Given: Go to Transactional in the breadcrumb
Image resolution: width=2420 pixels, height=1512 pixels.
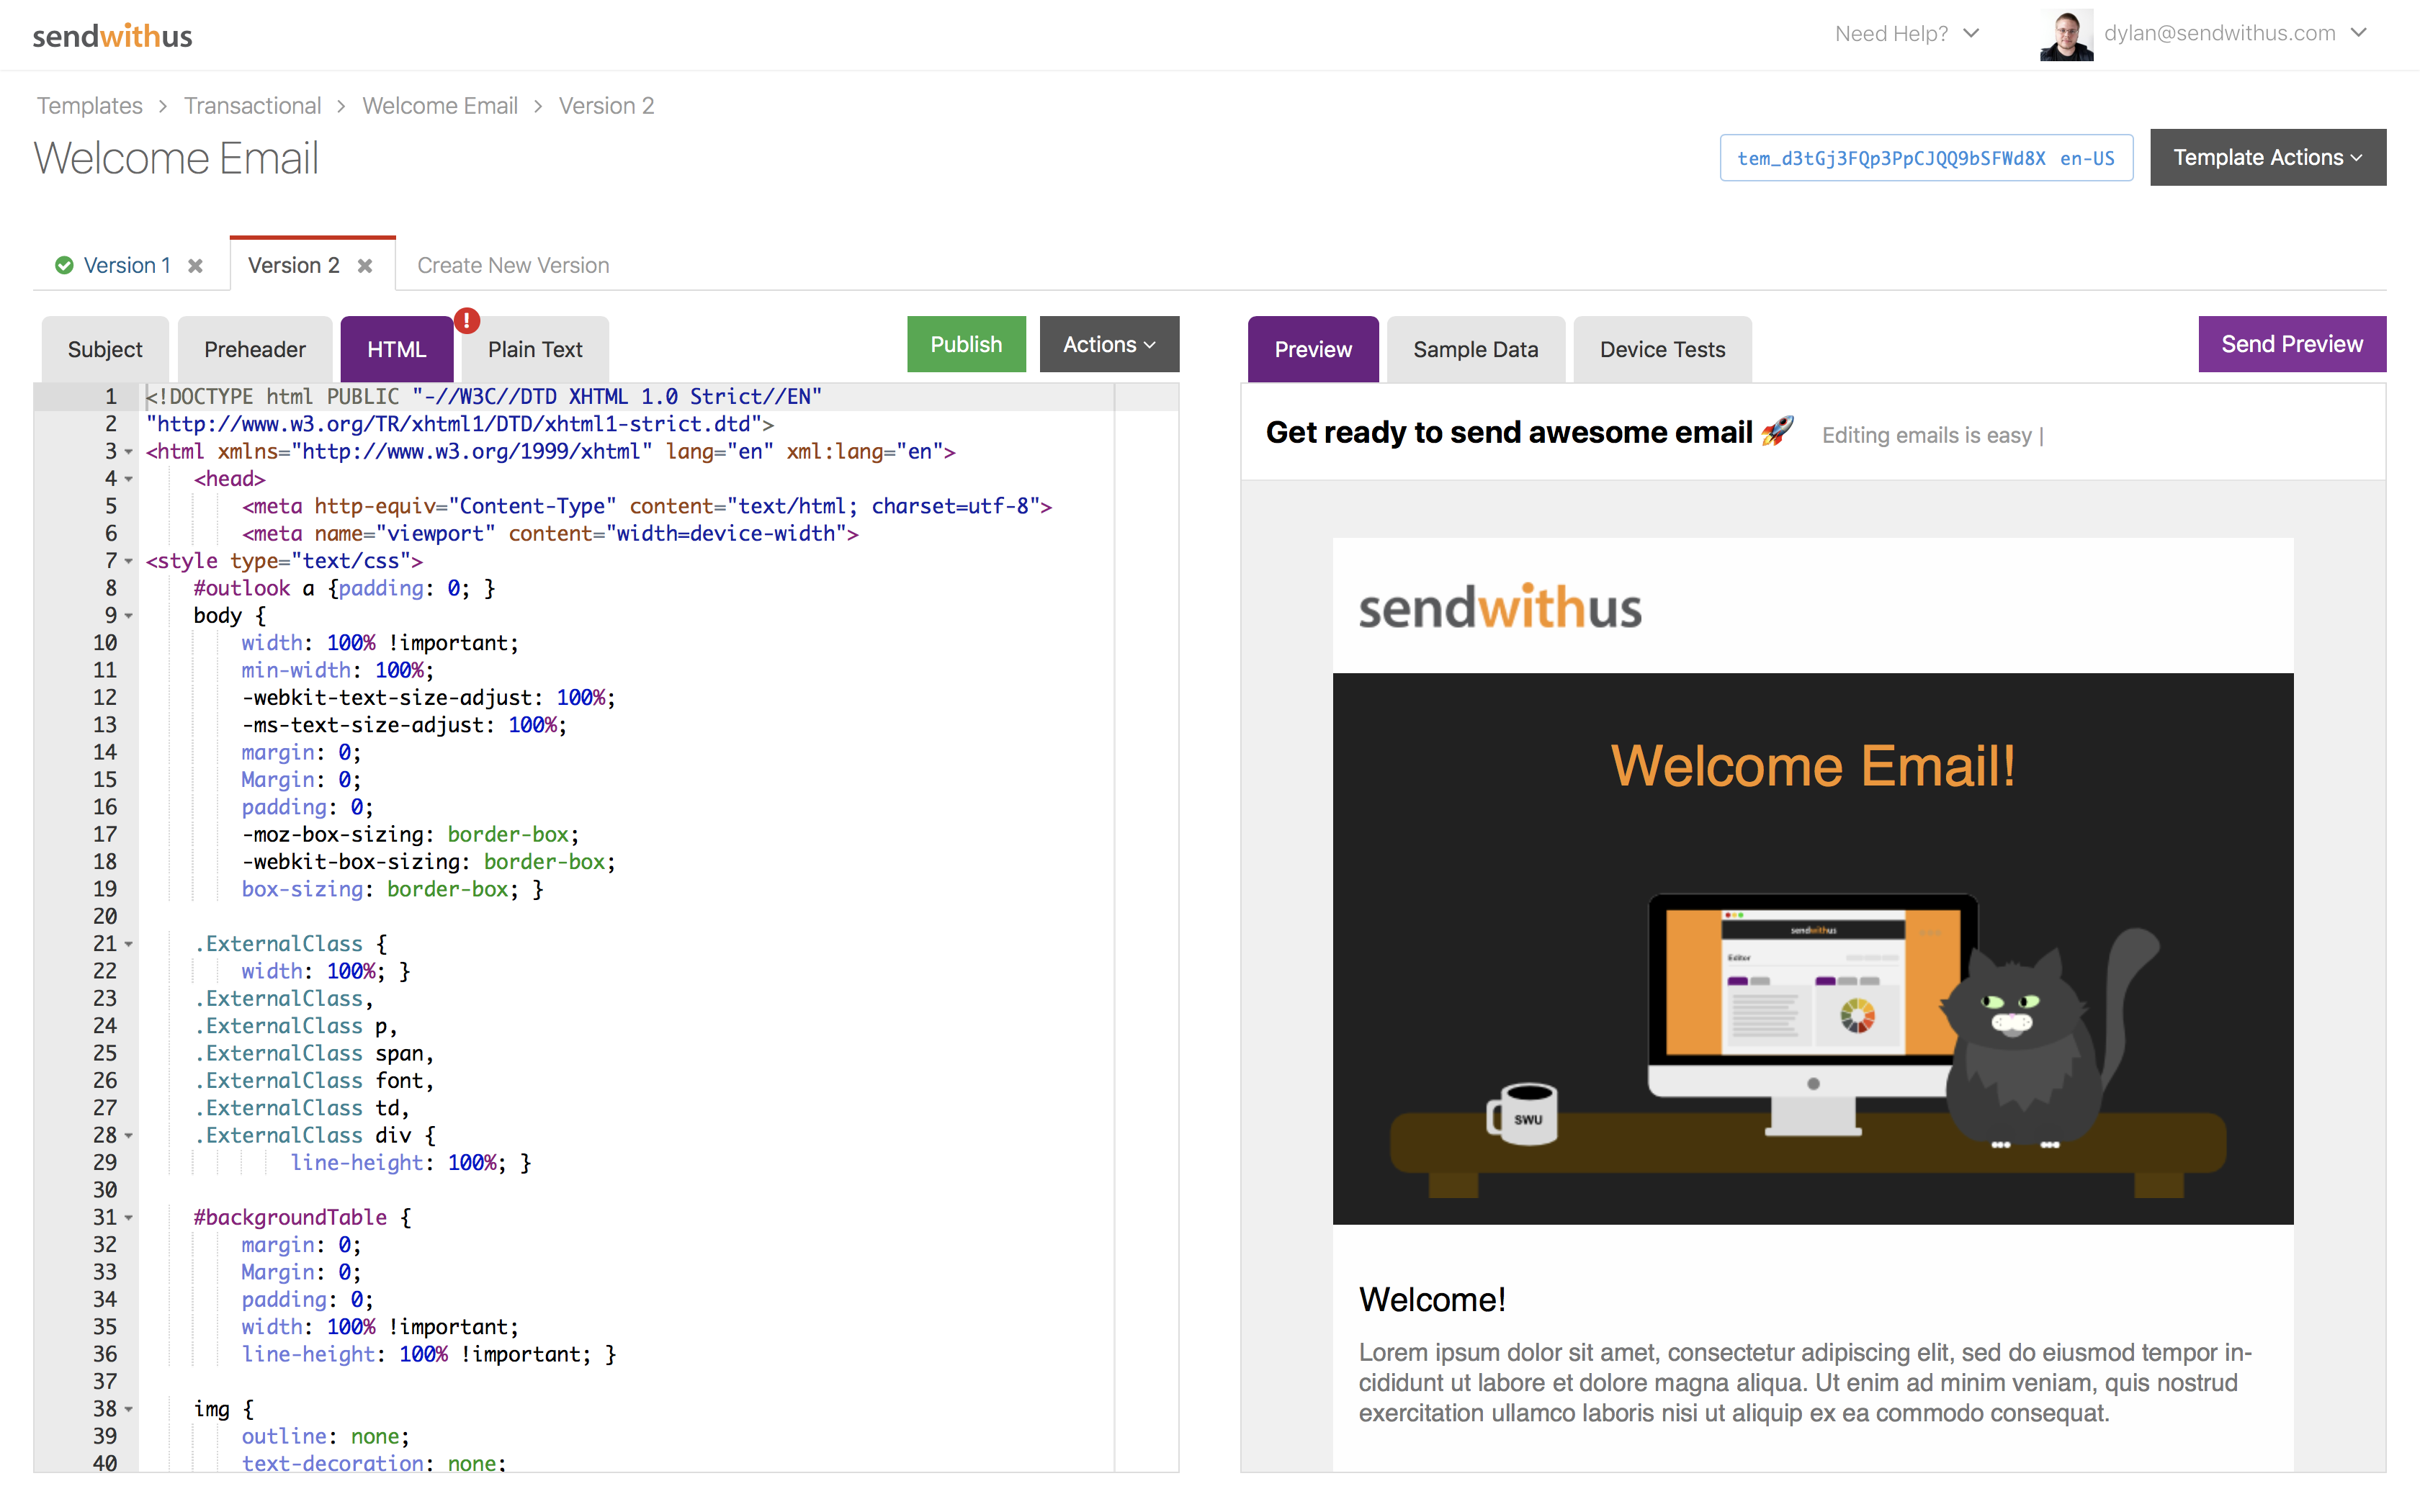Looking at the screenshot, I should (x=252, y=106).
